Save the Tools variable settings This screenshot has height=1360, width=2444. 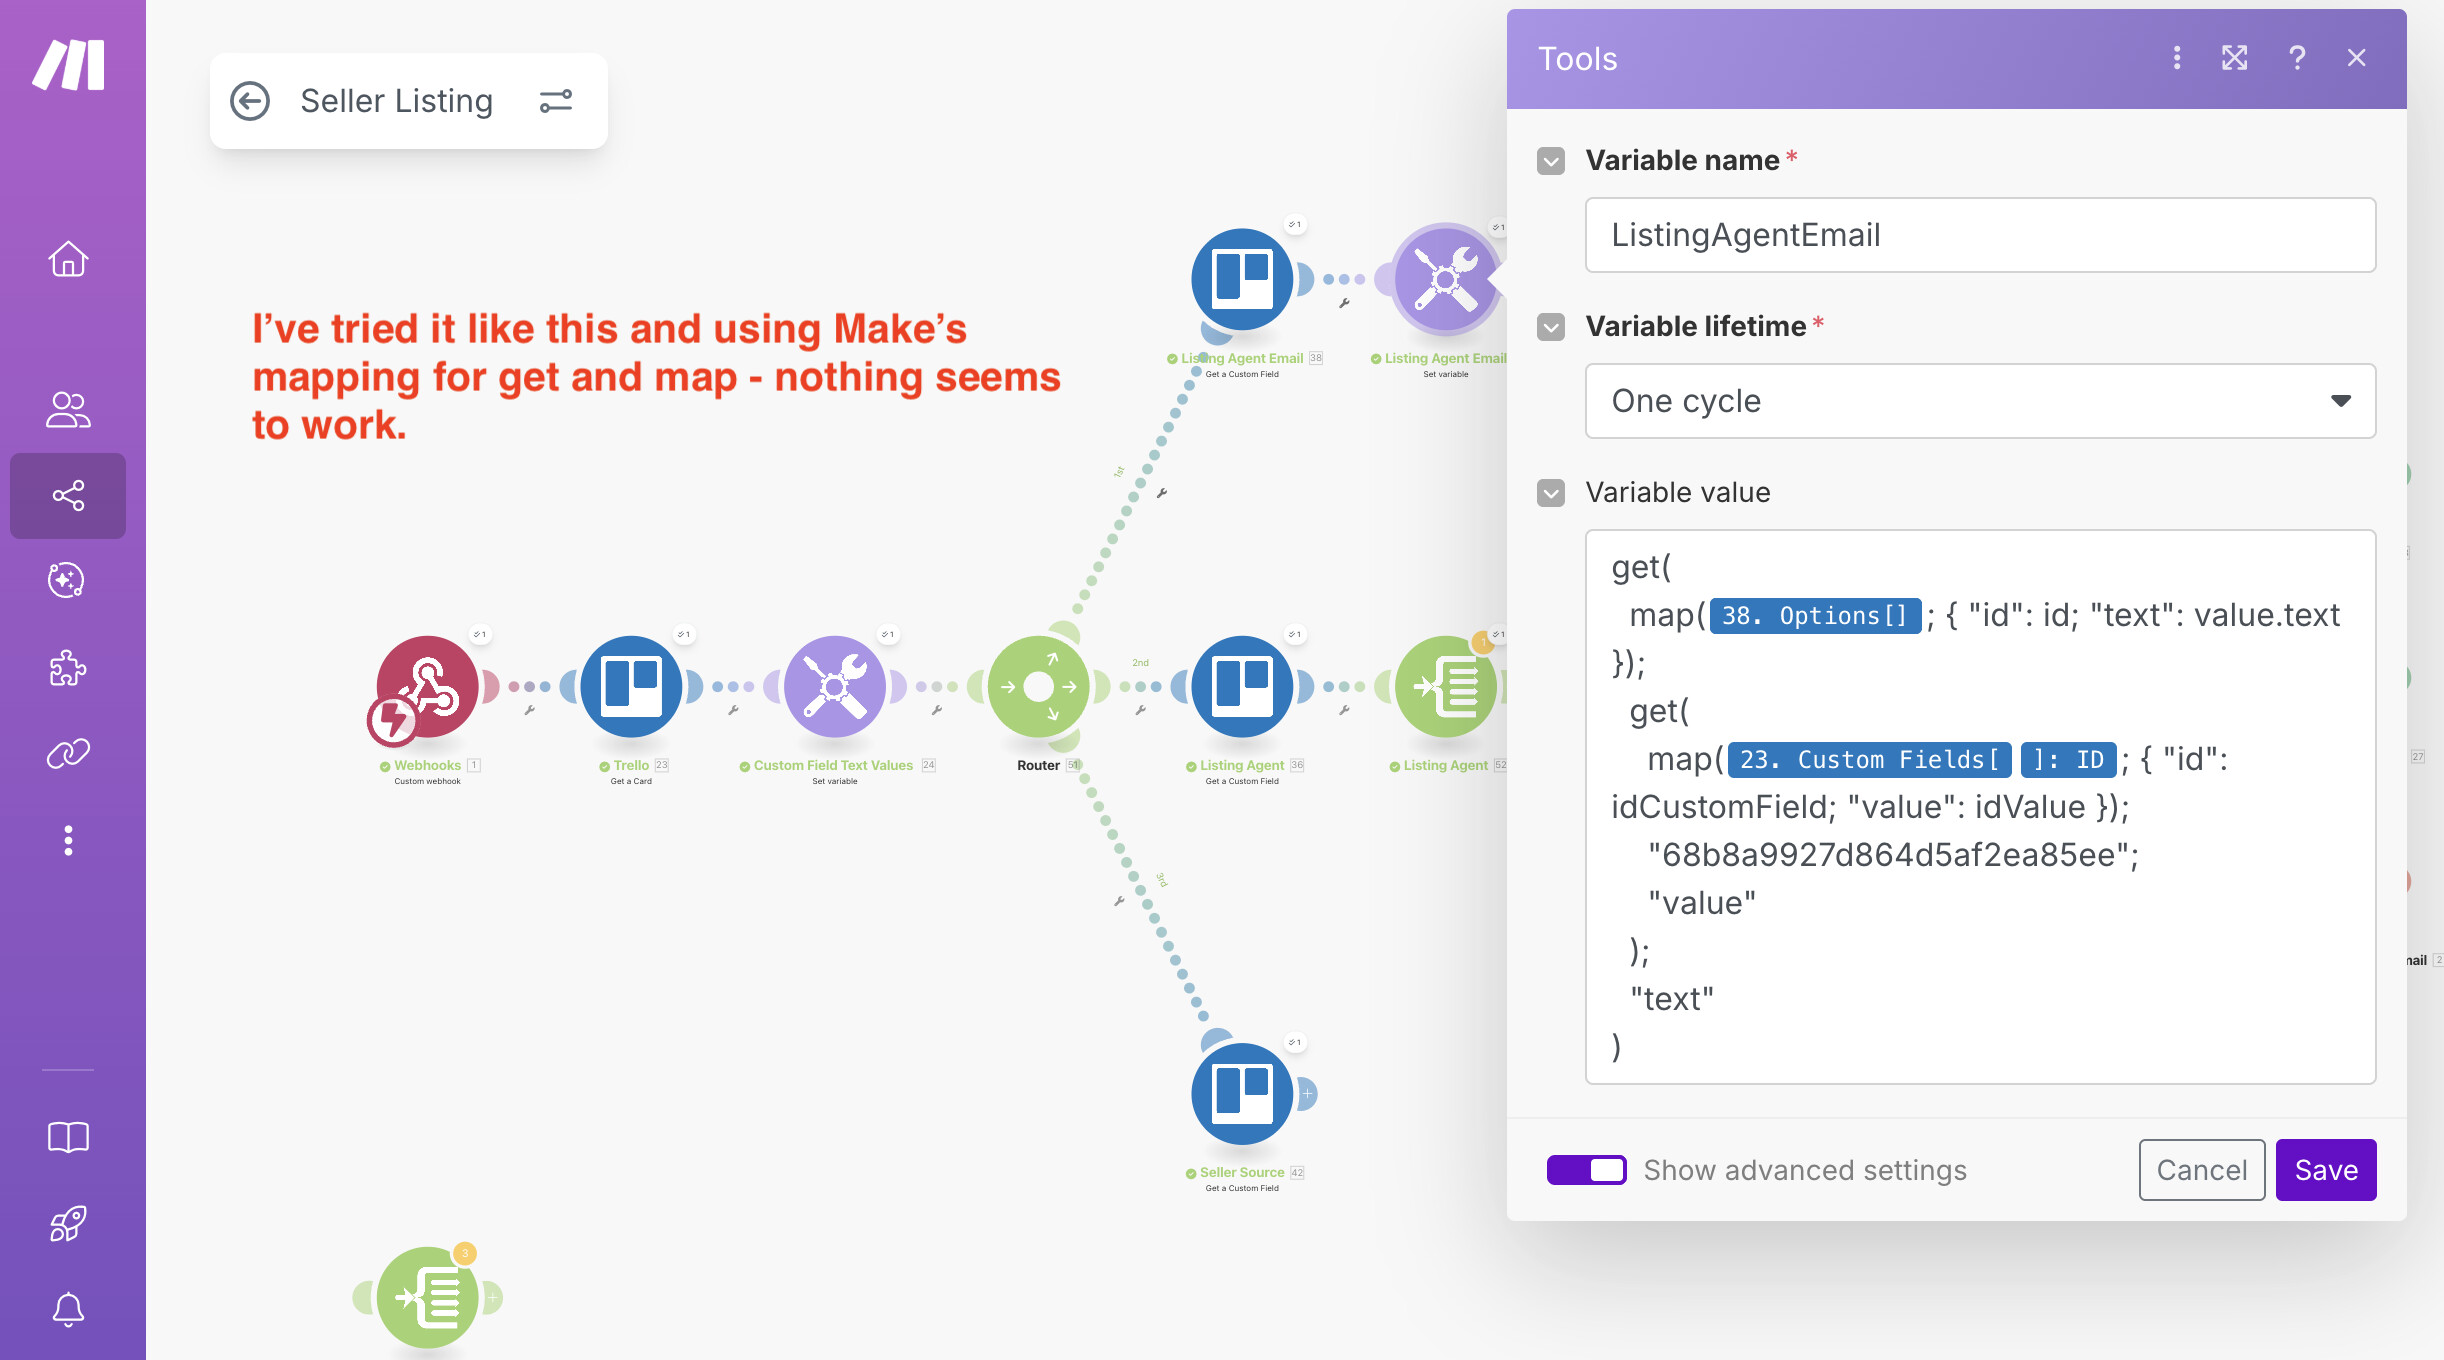pos(2325,1170)
